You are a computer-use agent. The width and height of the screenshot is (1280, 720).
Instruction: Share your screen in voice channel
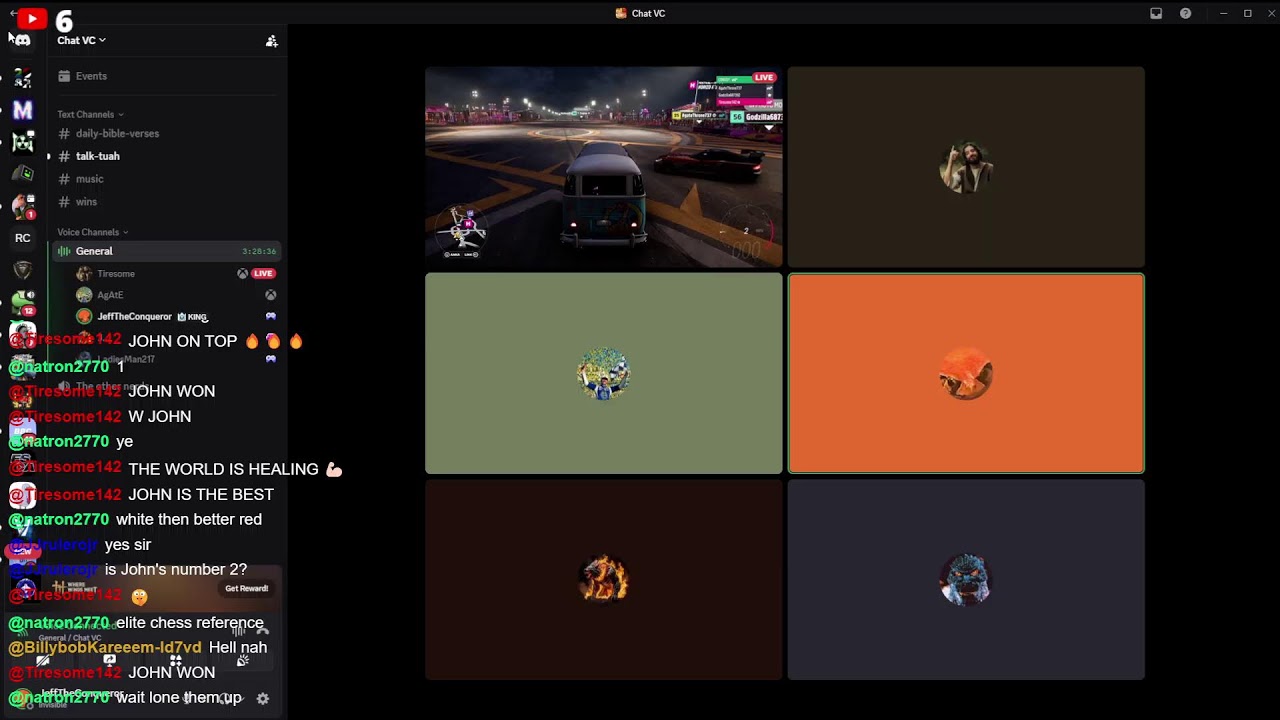[109, 661]
